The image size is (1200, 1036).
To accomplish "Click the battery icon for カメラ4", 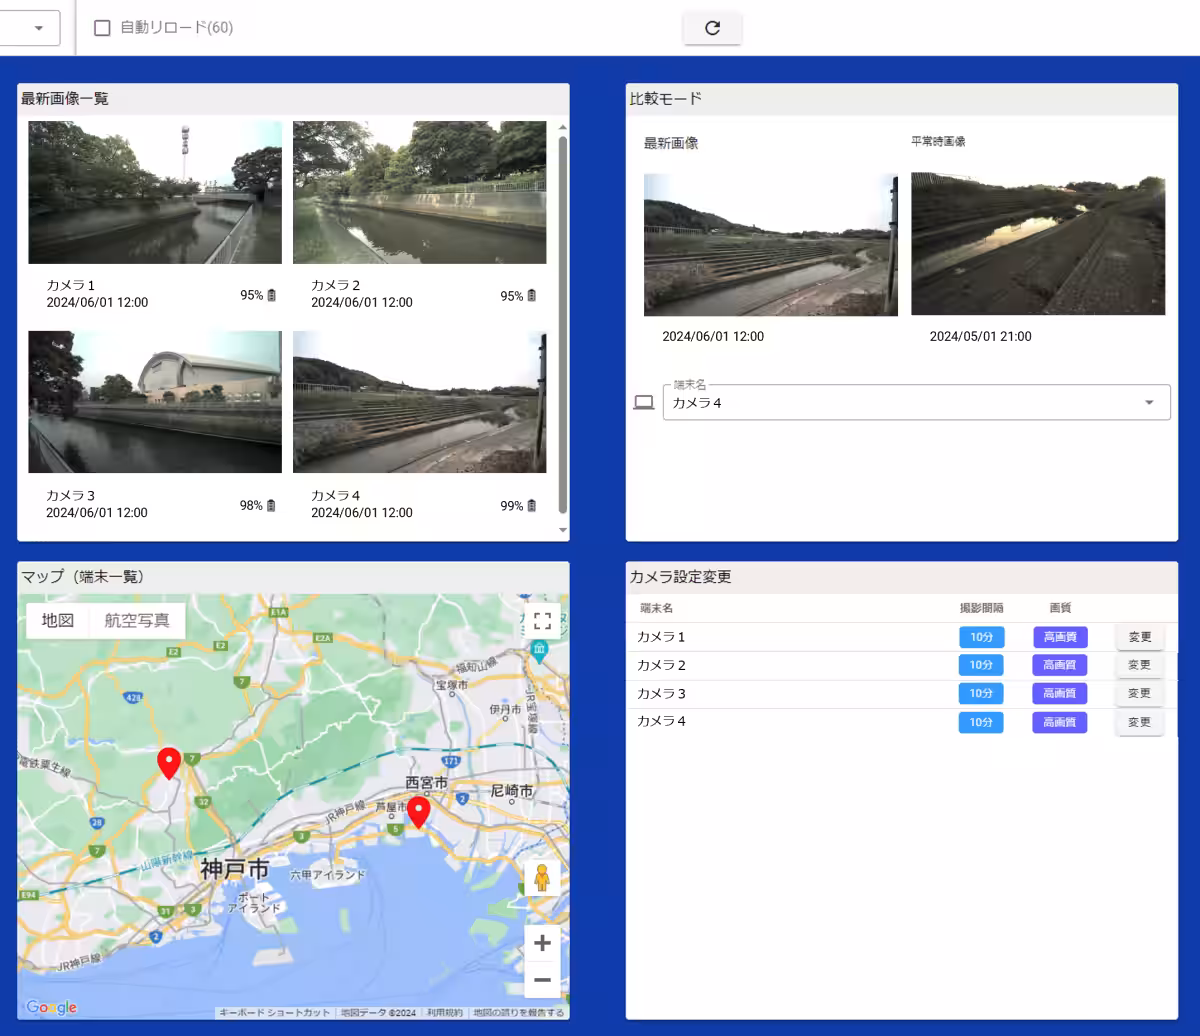I will 532,506.
